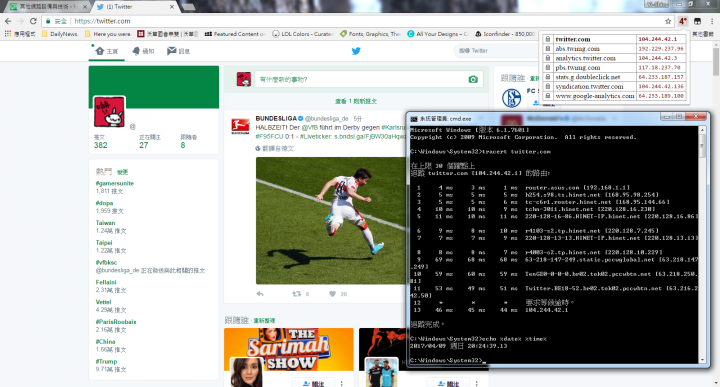This screenshot has width=720, height=387.
Task: Switch to the first browser tab
Action: tap(48, 6)
